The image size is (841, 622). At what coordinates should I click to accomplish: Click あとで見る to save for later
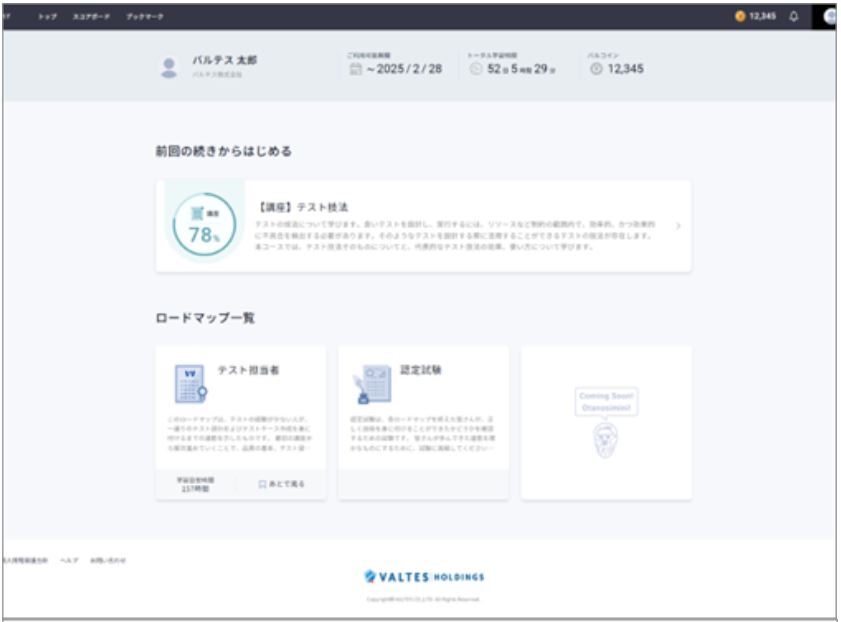[x=282, y=484]
